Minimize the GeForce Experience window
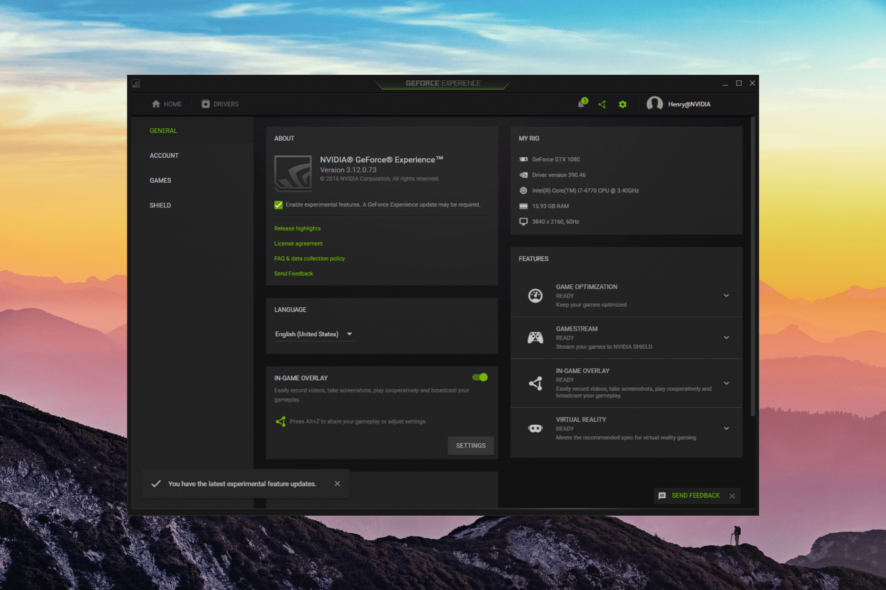 click(725, 84)
